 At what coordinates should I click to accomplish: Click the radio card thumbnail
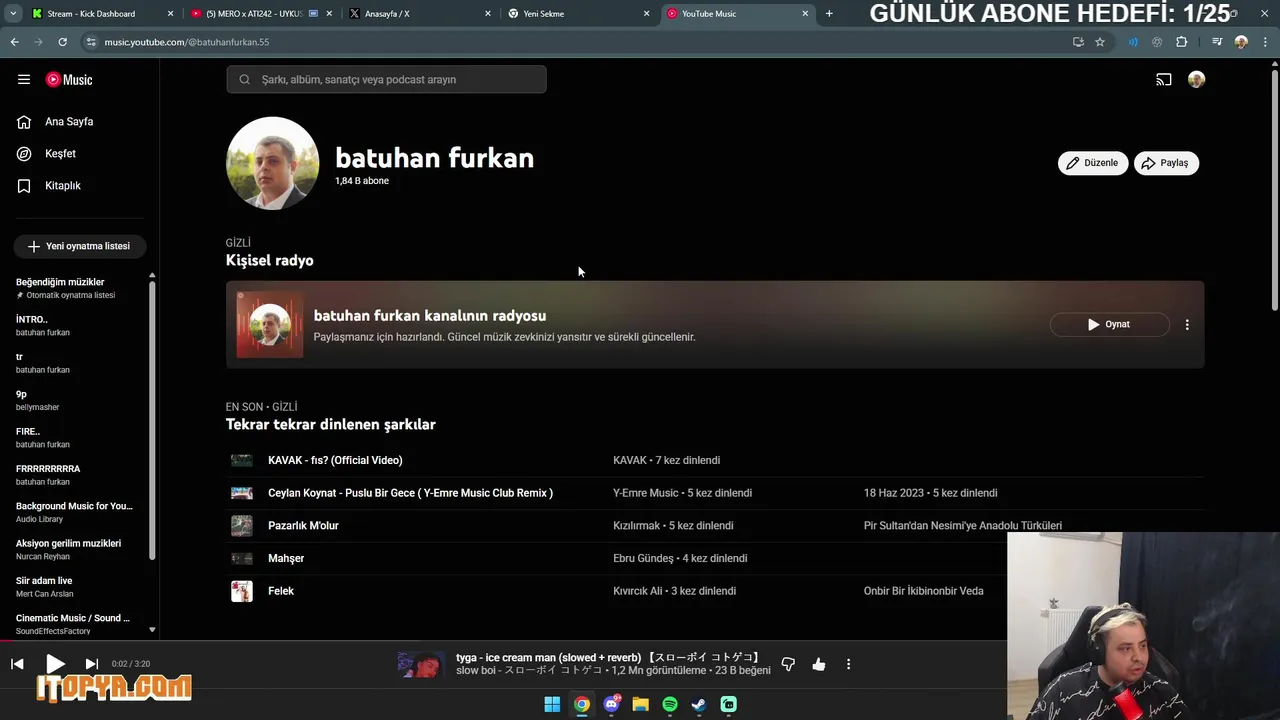(270, 325)
